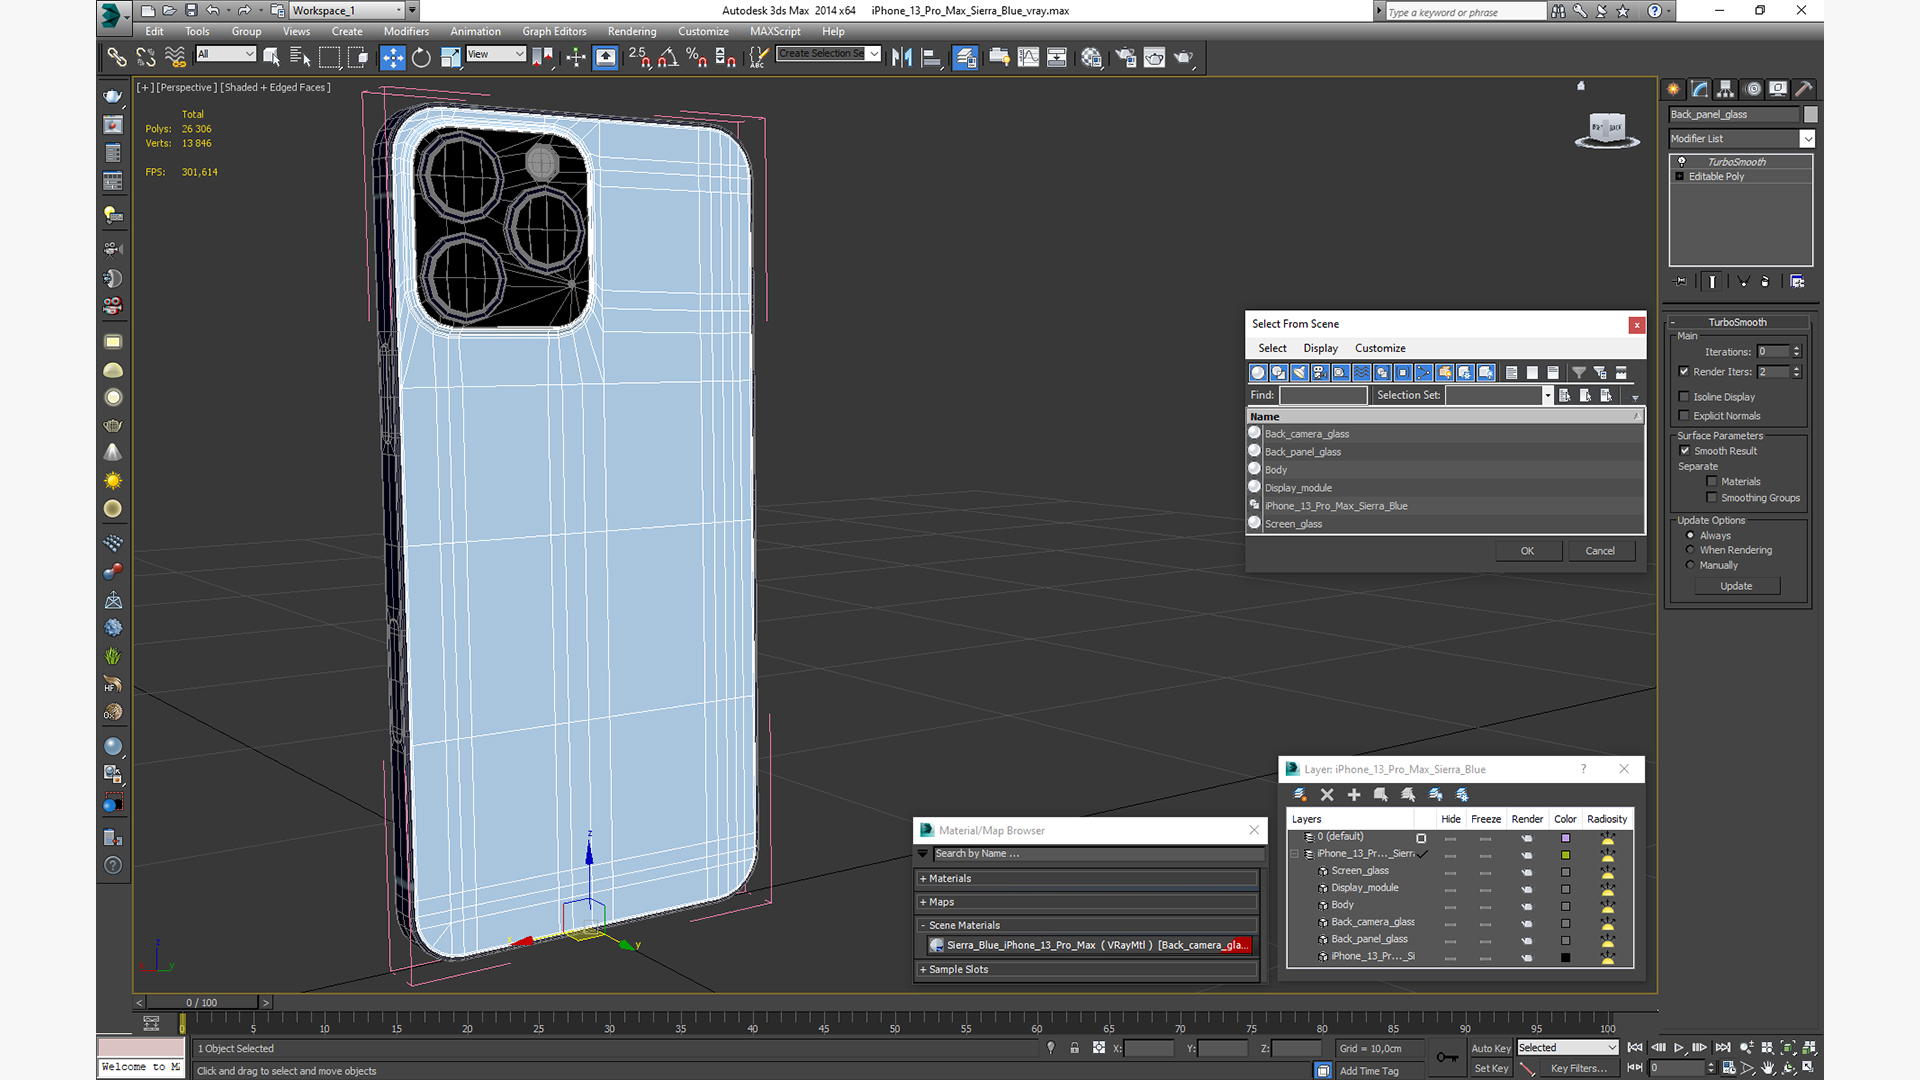Click the Select by Name toolbar icon

pos(299,57)
